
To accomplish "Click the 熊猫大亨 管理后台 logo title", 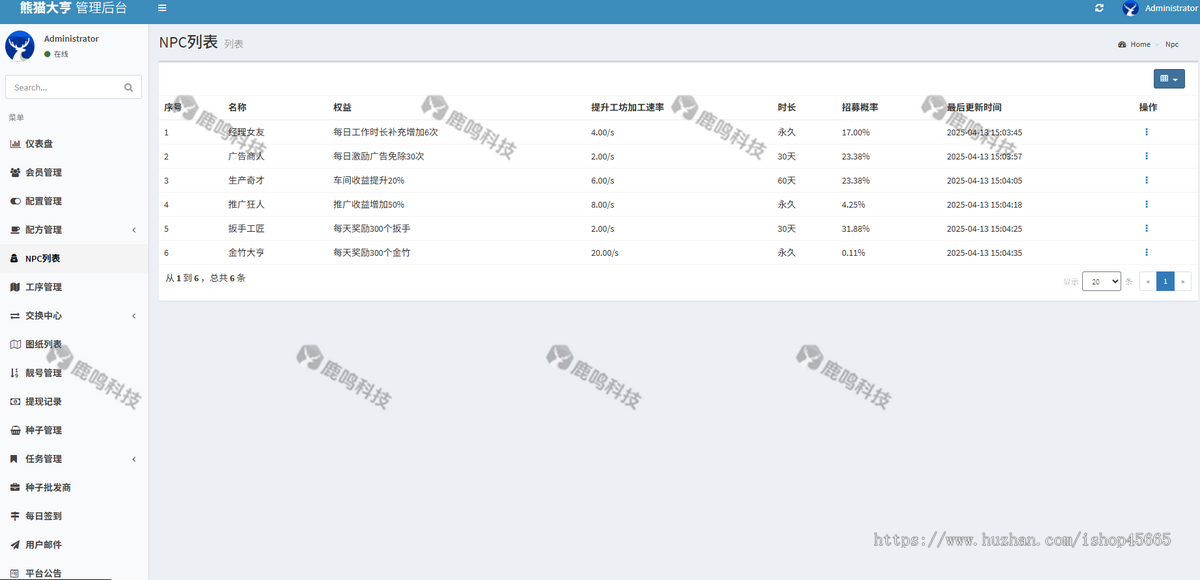I will 74,8.
